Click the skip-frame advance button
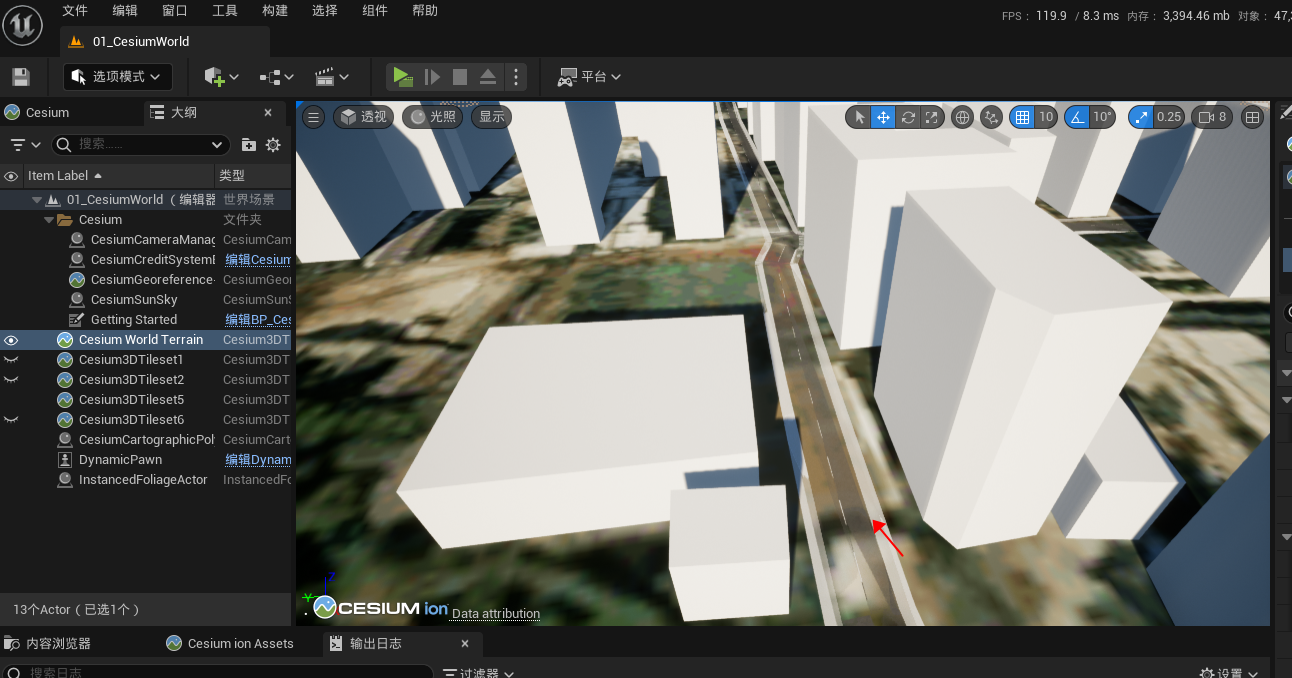This screenshot has width=1292, height=678. pos(432,77)
